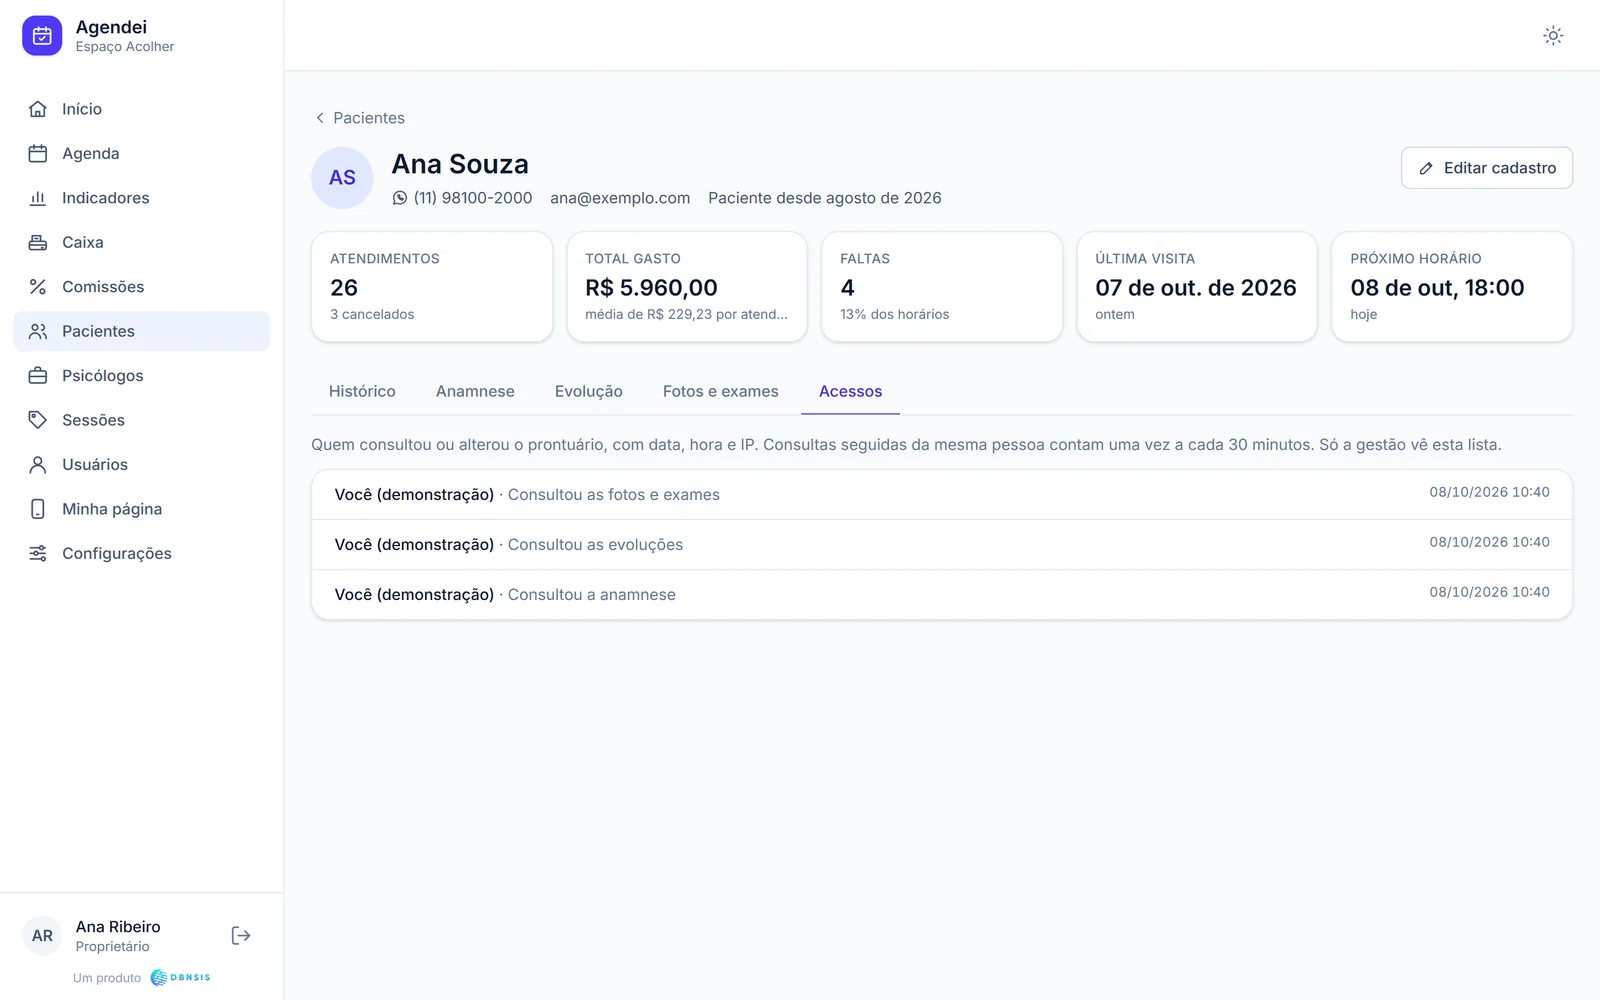The width and height of the screenshot is (1600, 1000).
Task: Click the DBNSIS product logo
Action: pyautogui.click(x=181, y=977)
